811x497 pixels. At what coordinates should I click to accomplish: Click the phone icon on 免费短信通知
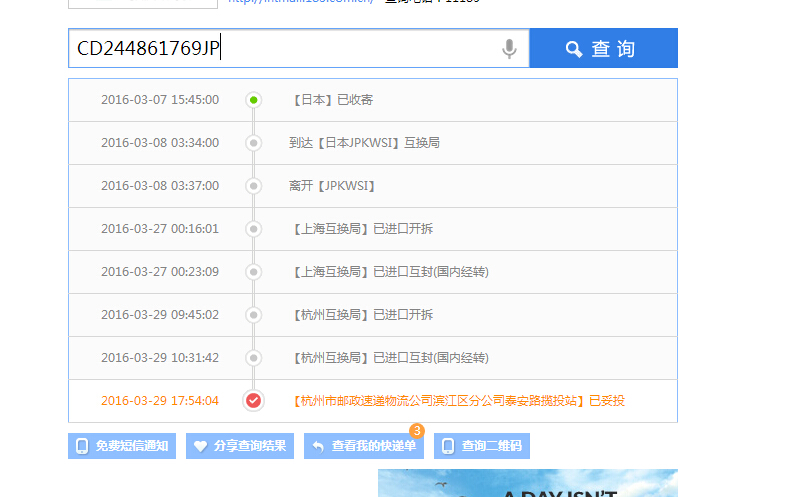pyautogui.click(x=82, y=446)
